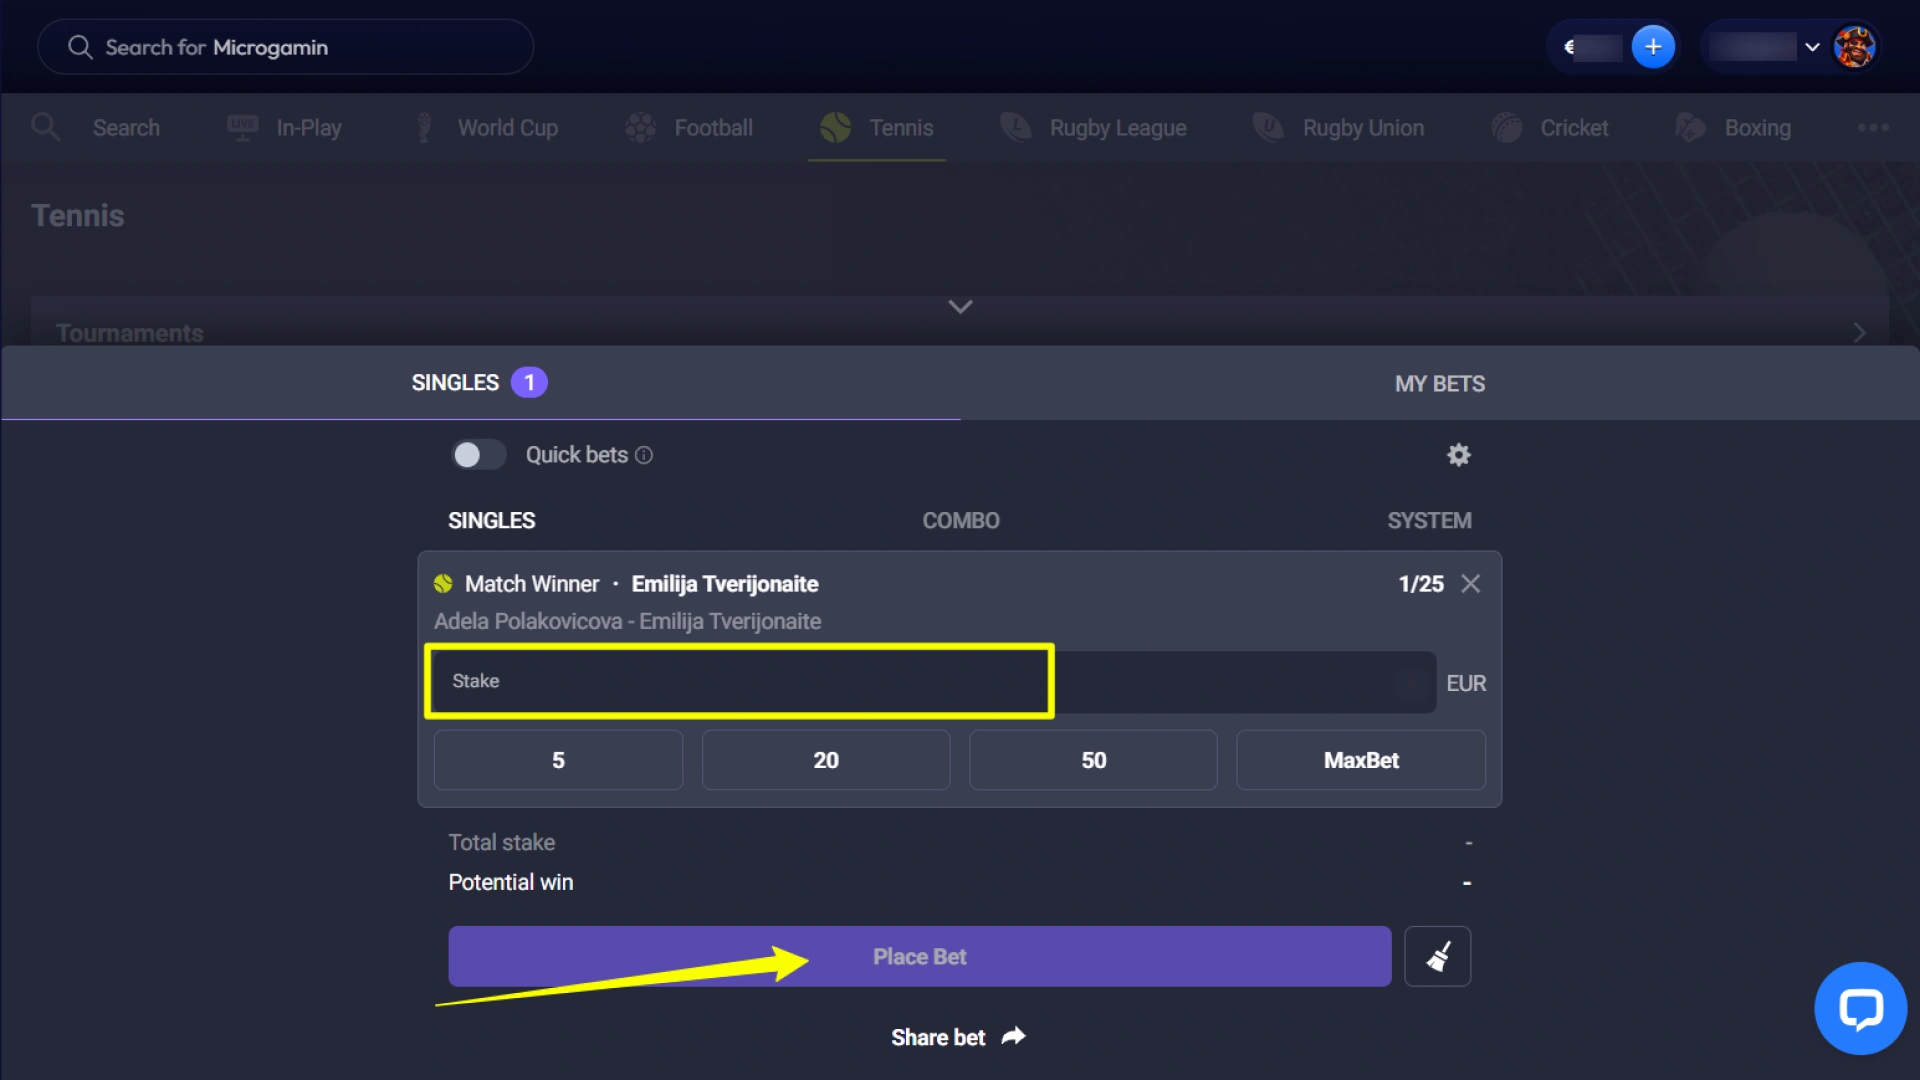Click the search magnifier icon in top search bar
Image resolution: width=1920 pixels, height=1080 pixels.
click(80, 47)
